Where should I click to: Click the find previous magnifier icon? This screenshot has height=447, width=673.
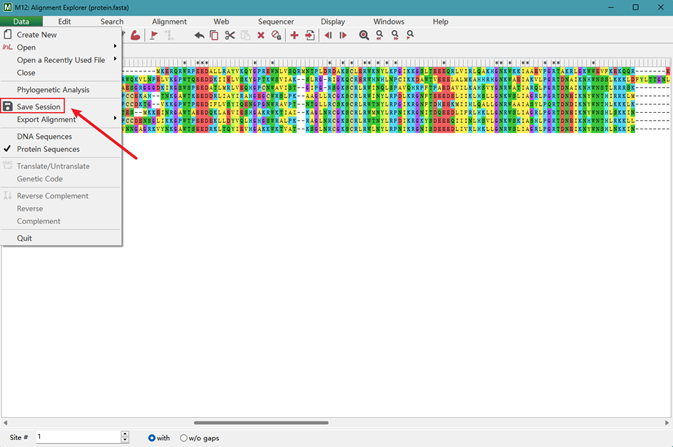coord(379,35)
